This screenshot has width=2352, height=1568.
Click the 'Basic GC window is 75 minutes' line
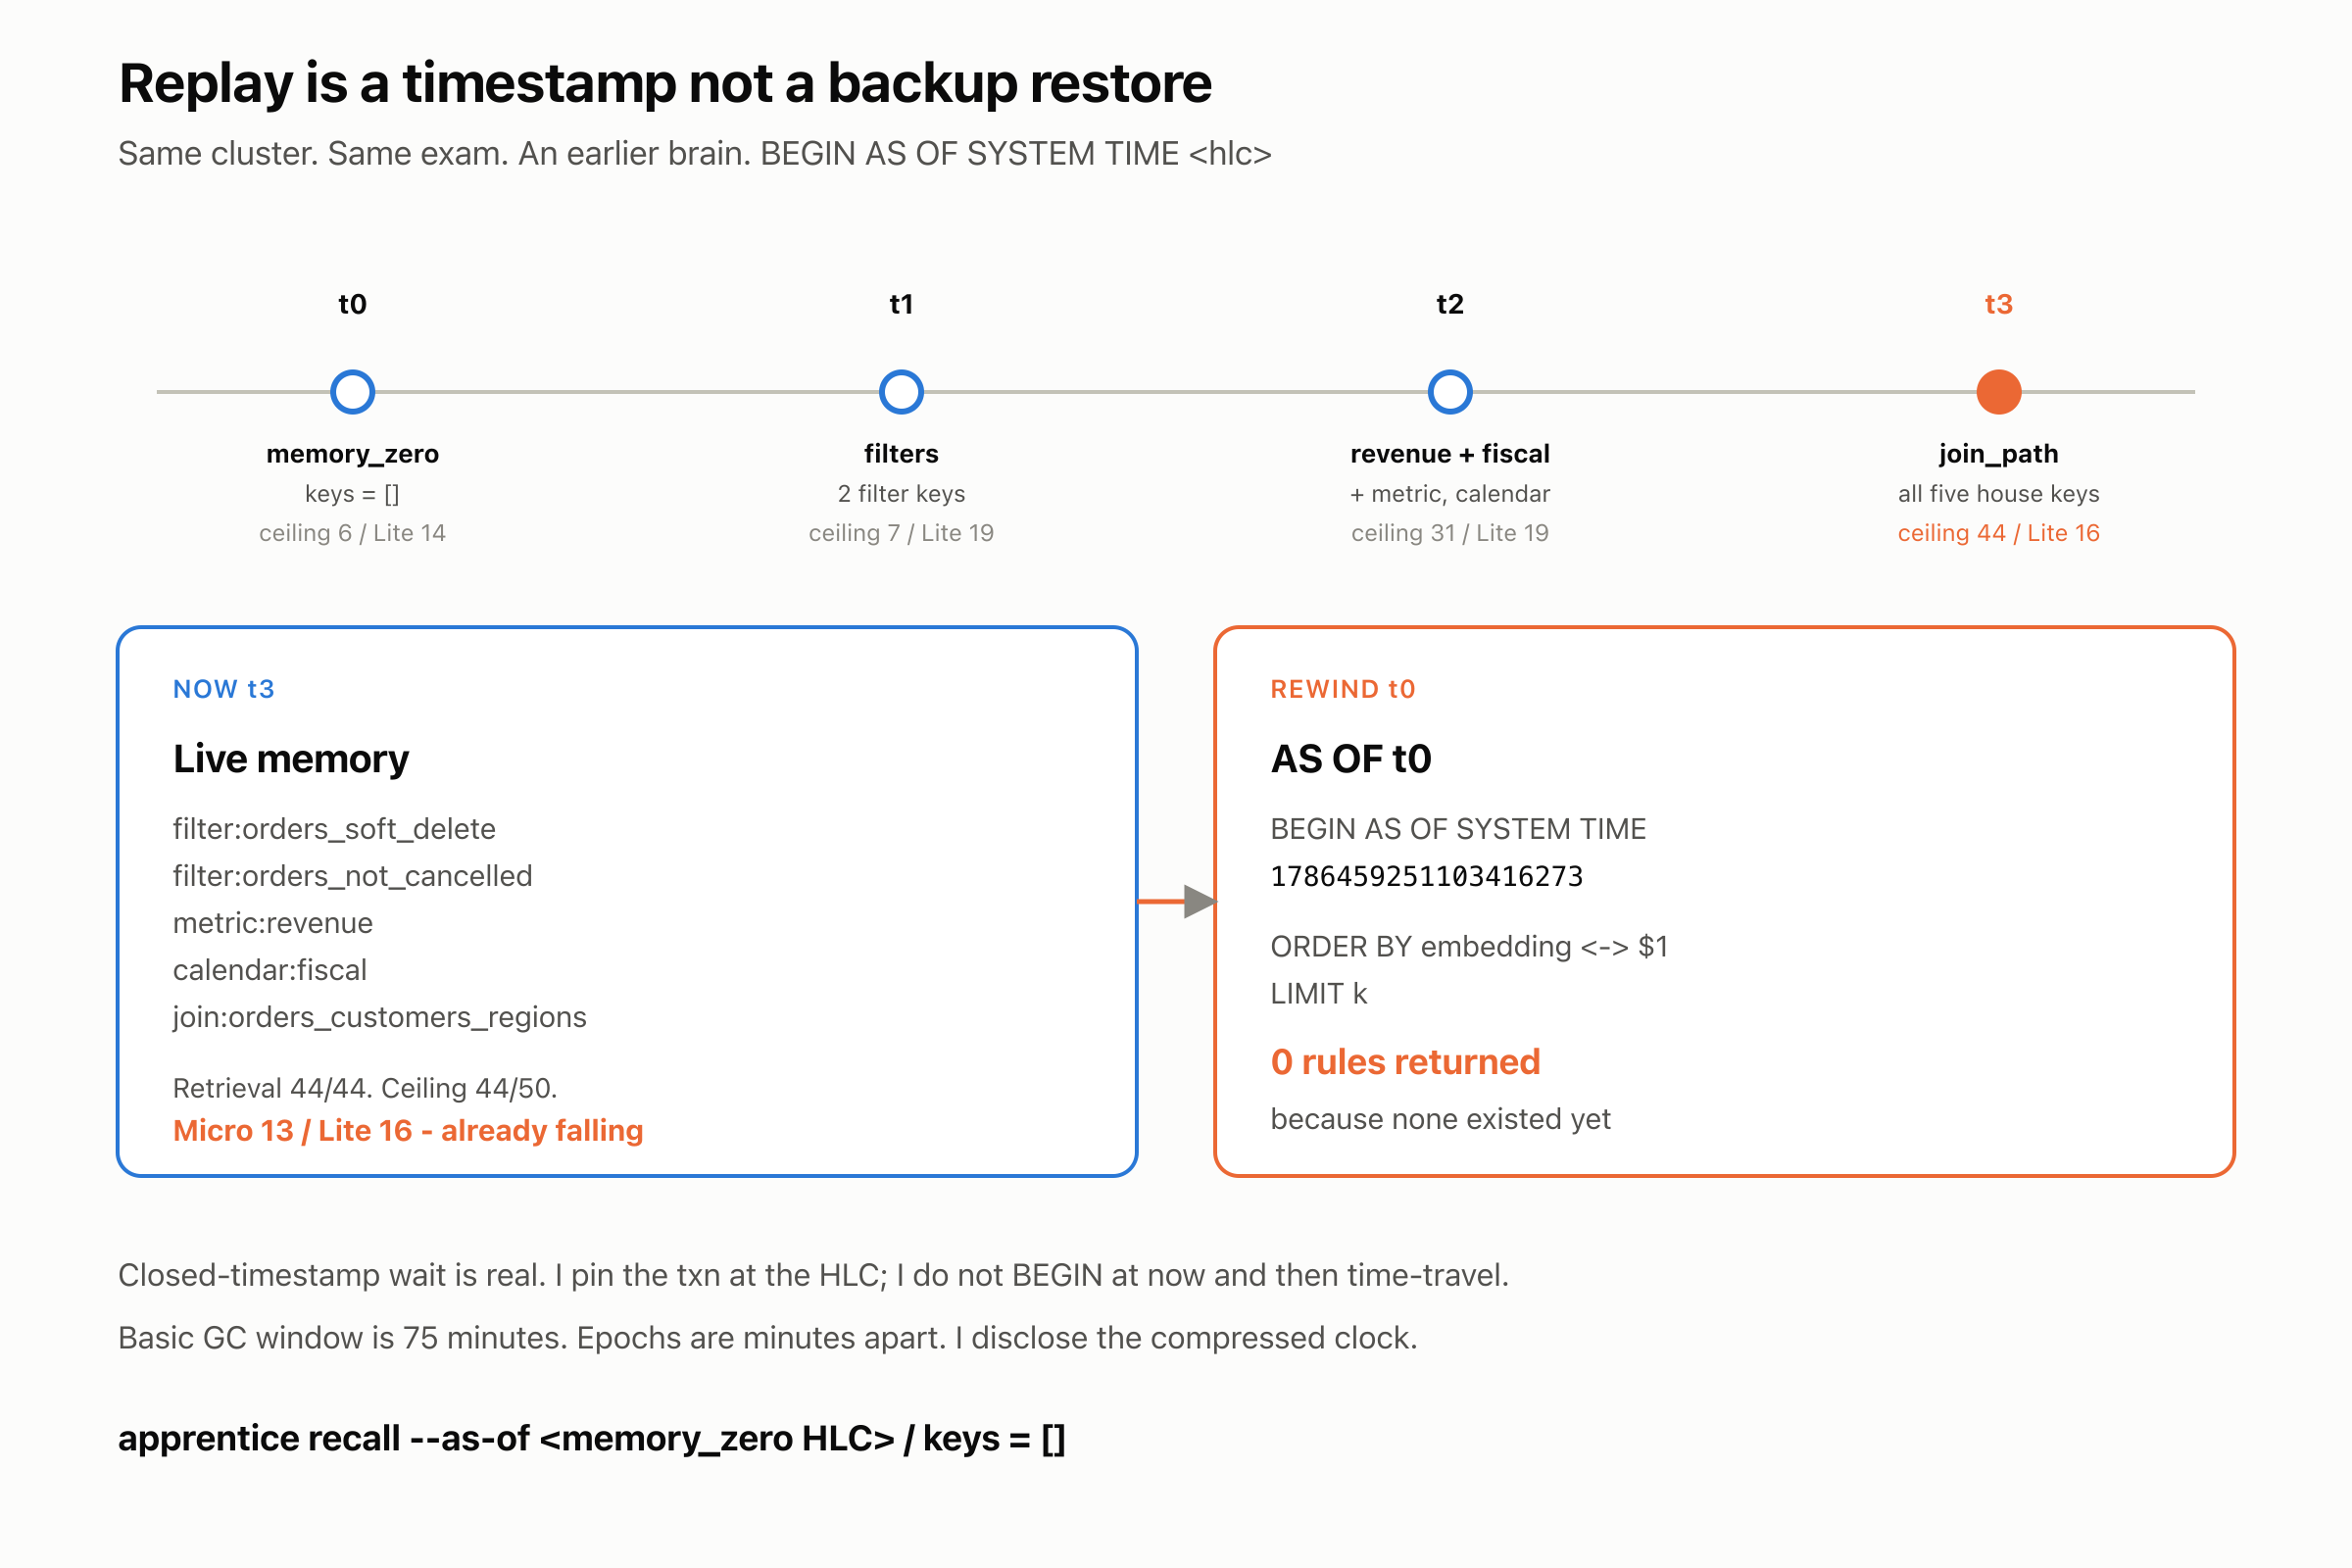point(768,1339)
